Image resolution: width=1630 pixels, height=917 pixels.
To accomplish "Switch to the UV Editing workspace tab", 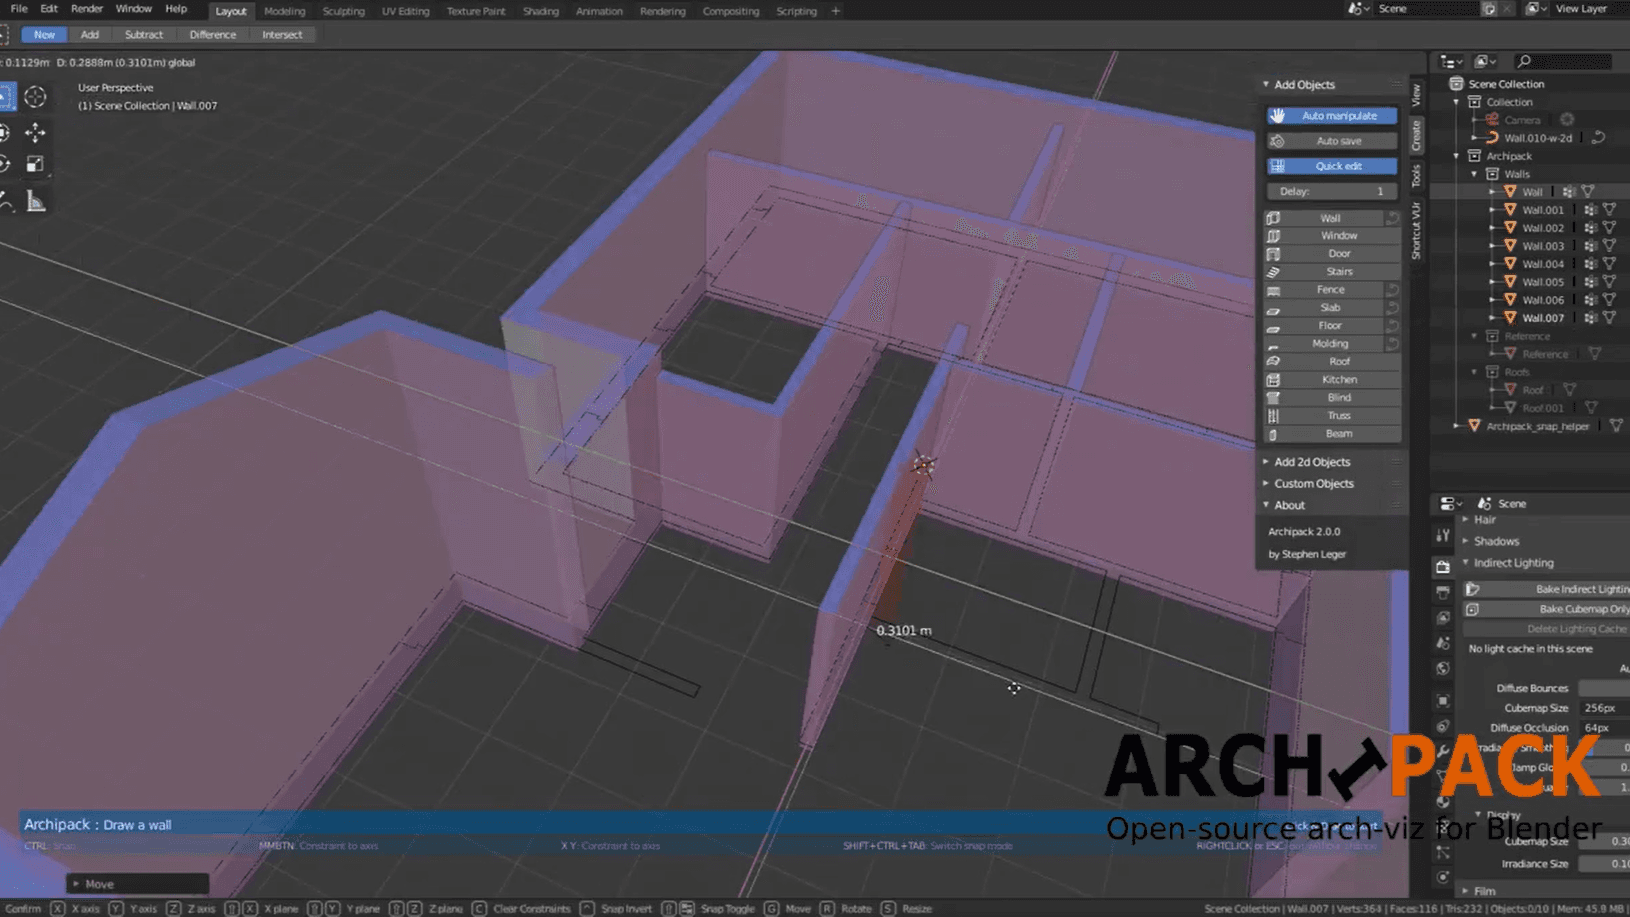I will 405,11.
